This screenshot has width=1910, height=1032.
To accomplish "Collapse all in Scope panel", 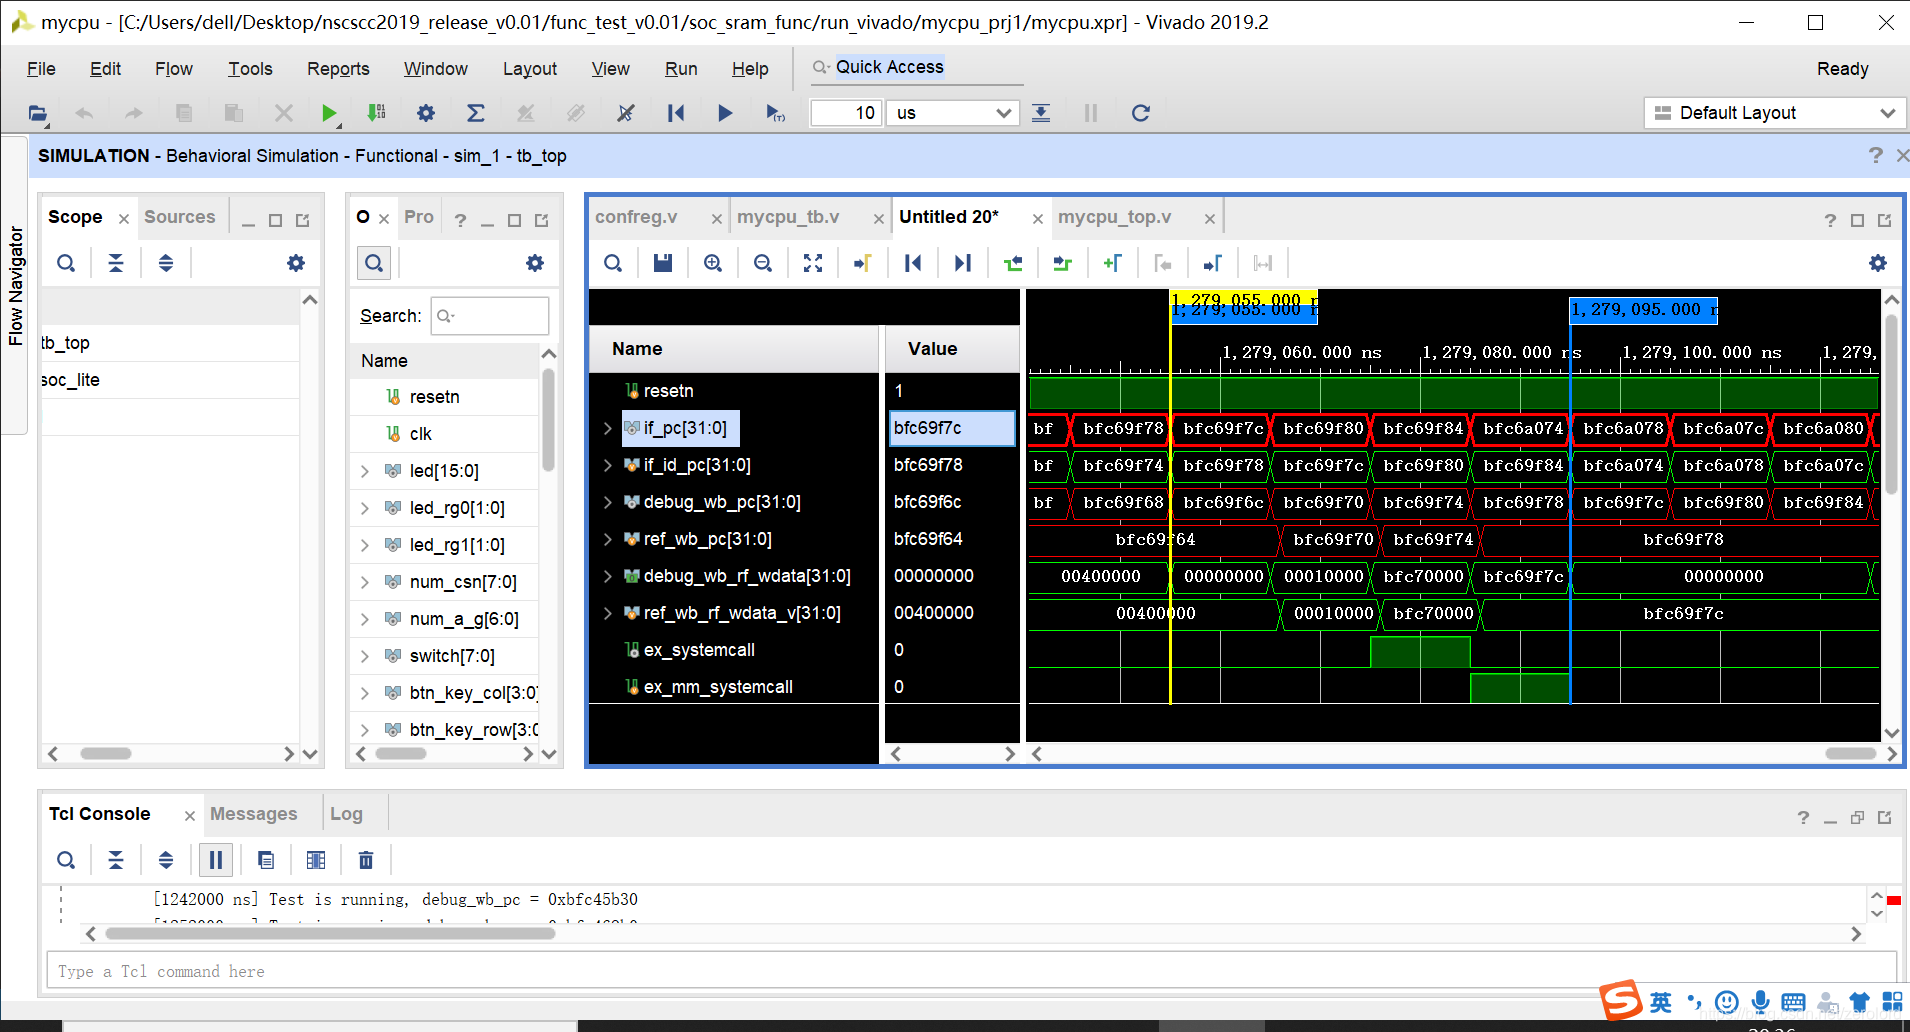I will (116, 263).
